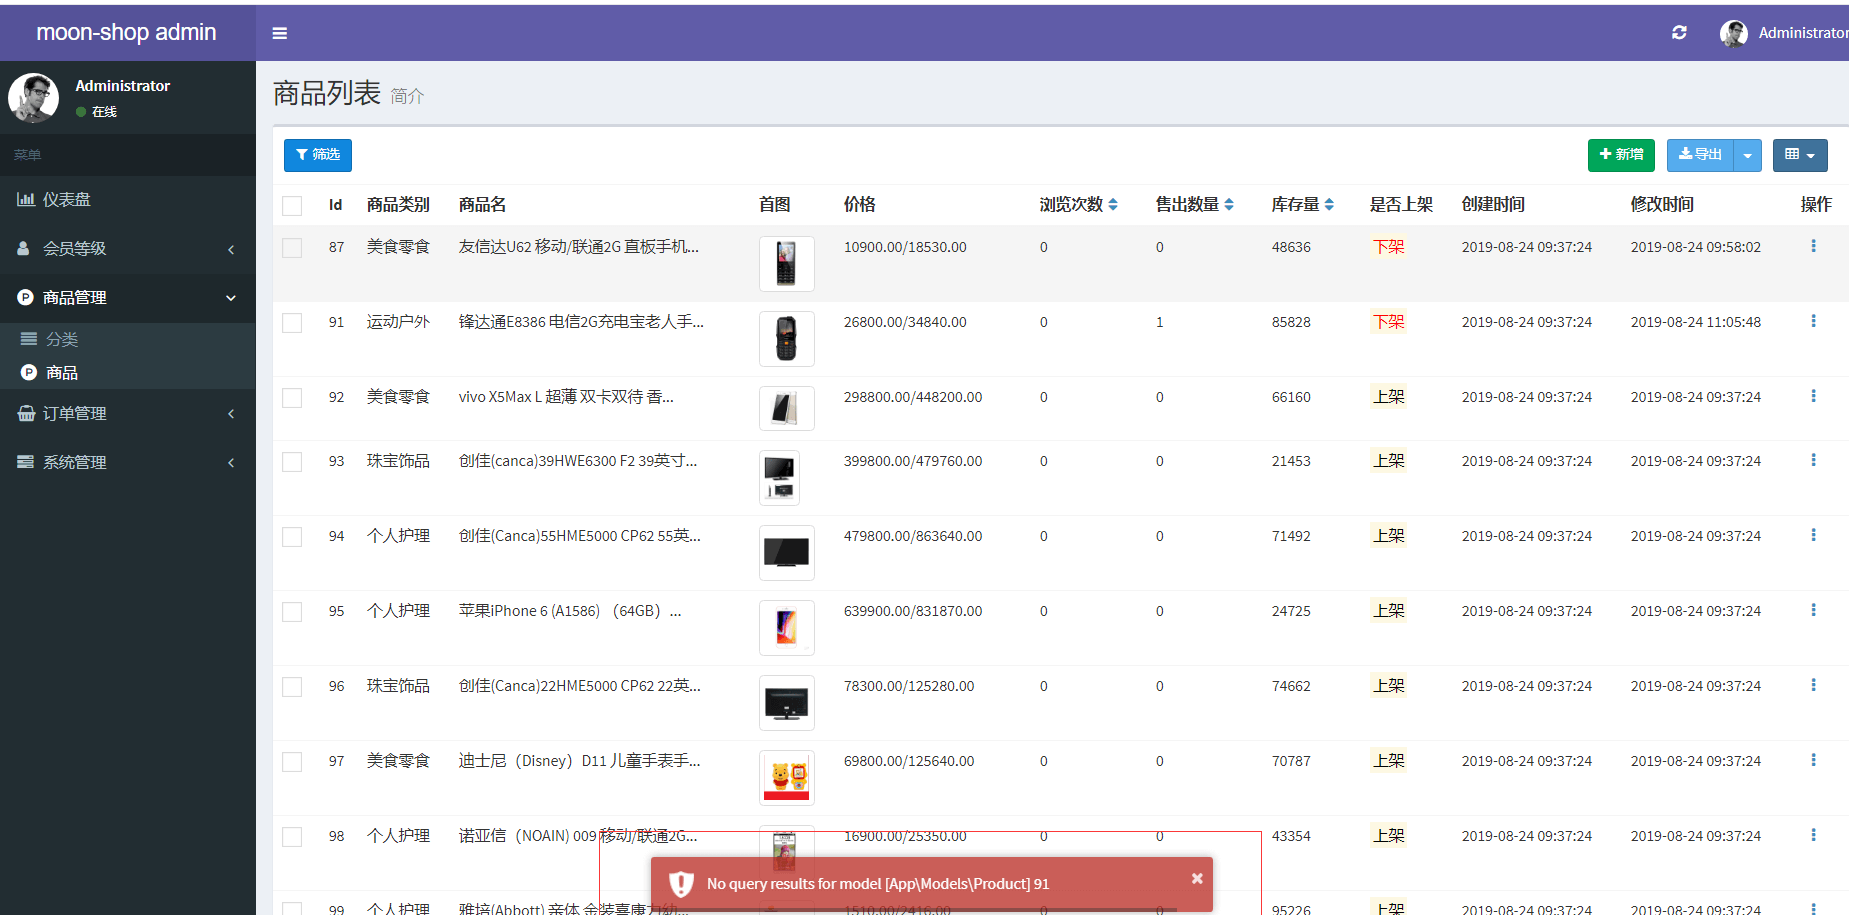Open actions menu for product 91
The image size is (1849, 915).
click(x=1813, y=321)
